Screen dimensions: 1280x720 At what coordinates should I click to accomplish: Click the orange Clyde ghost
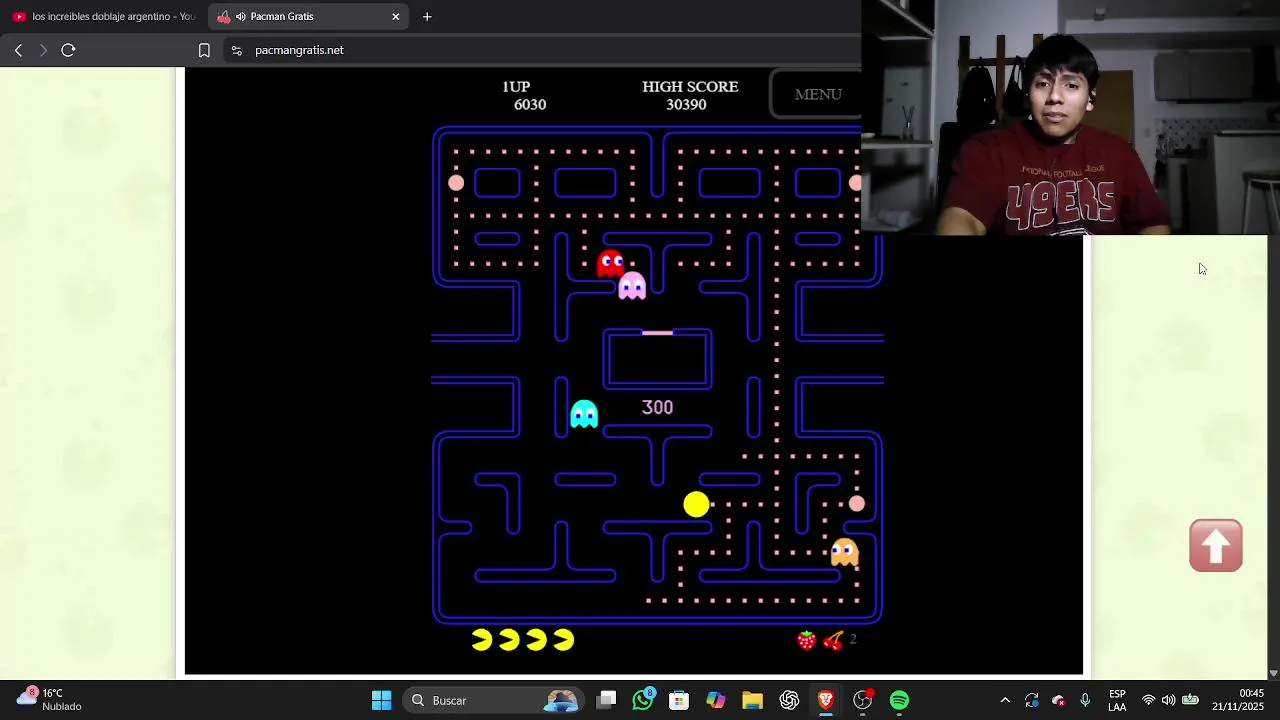point(845,552)
